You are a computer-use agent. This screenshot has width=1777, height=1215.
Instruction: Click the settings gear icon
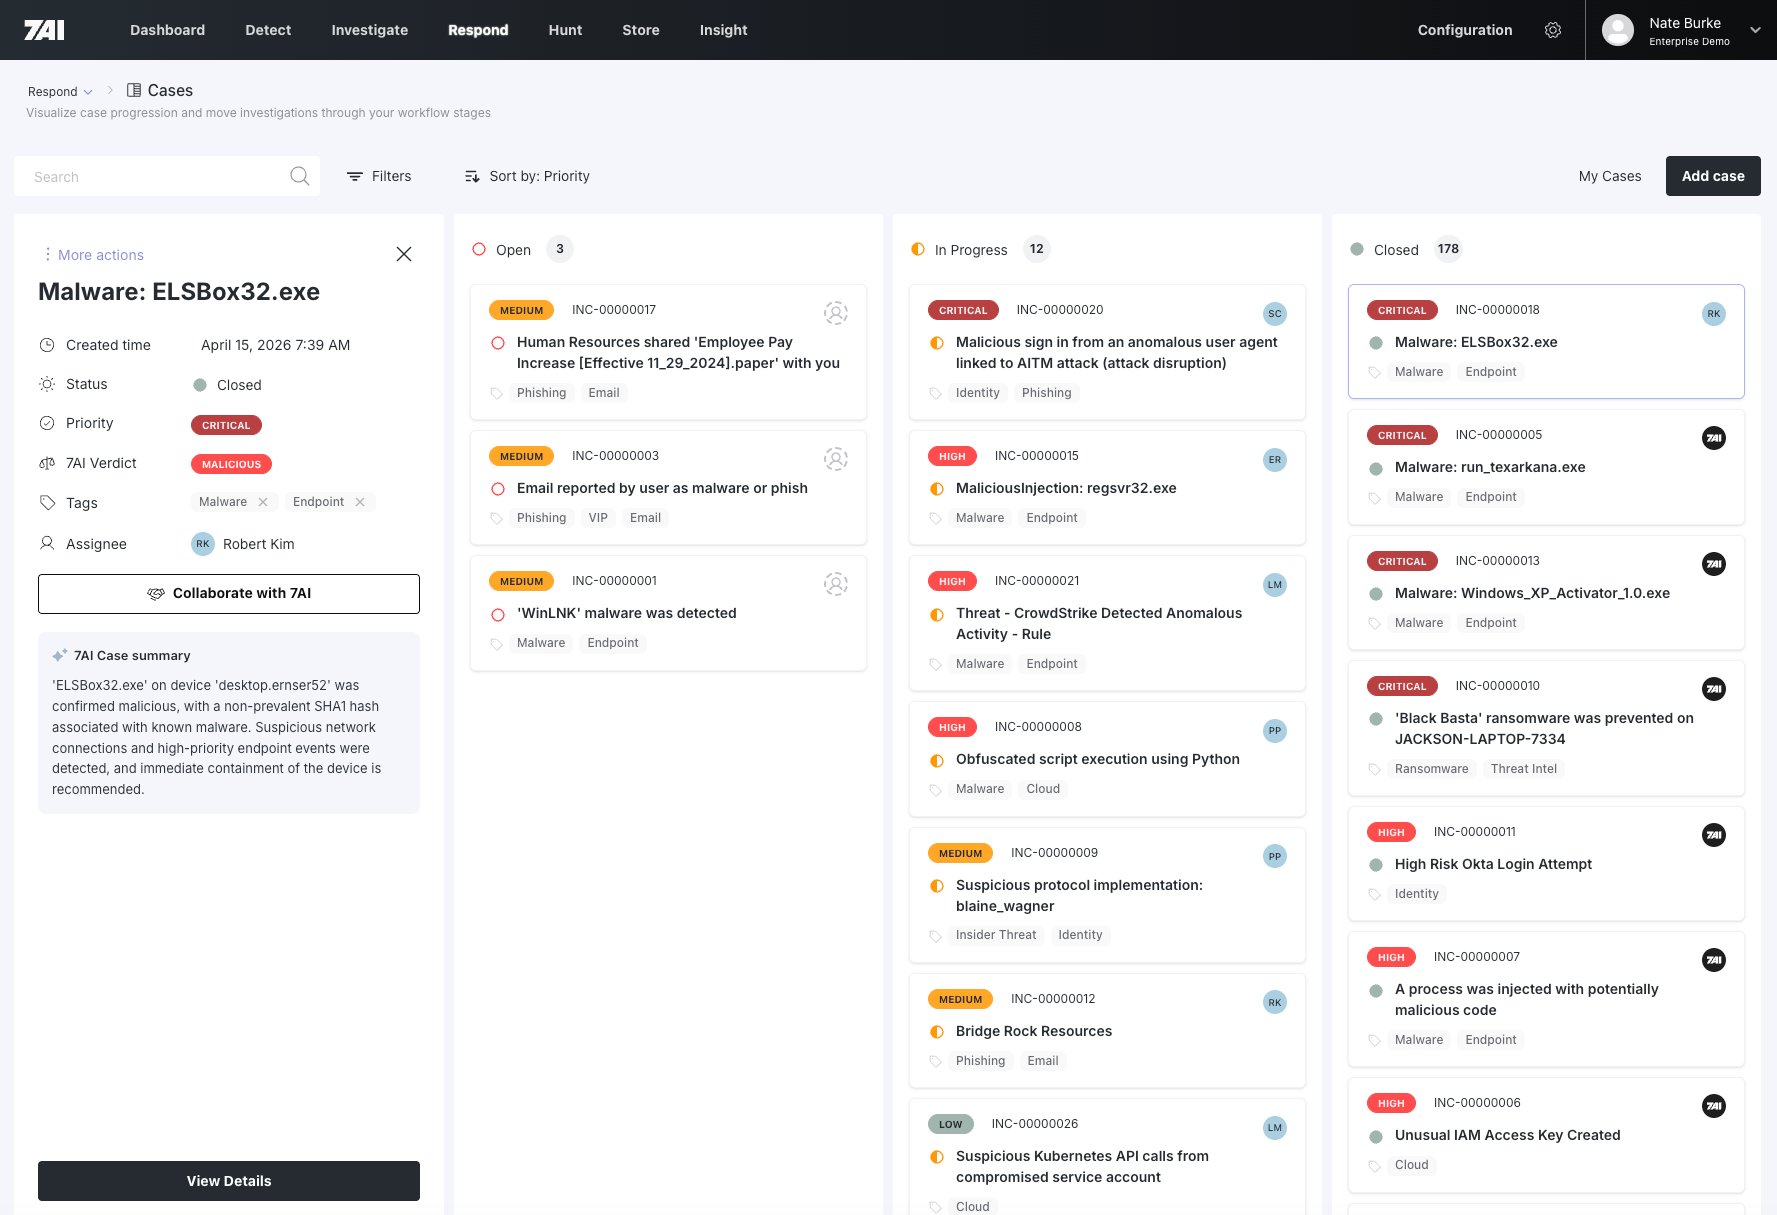1552,30
